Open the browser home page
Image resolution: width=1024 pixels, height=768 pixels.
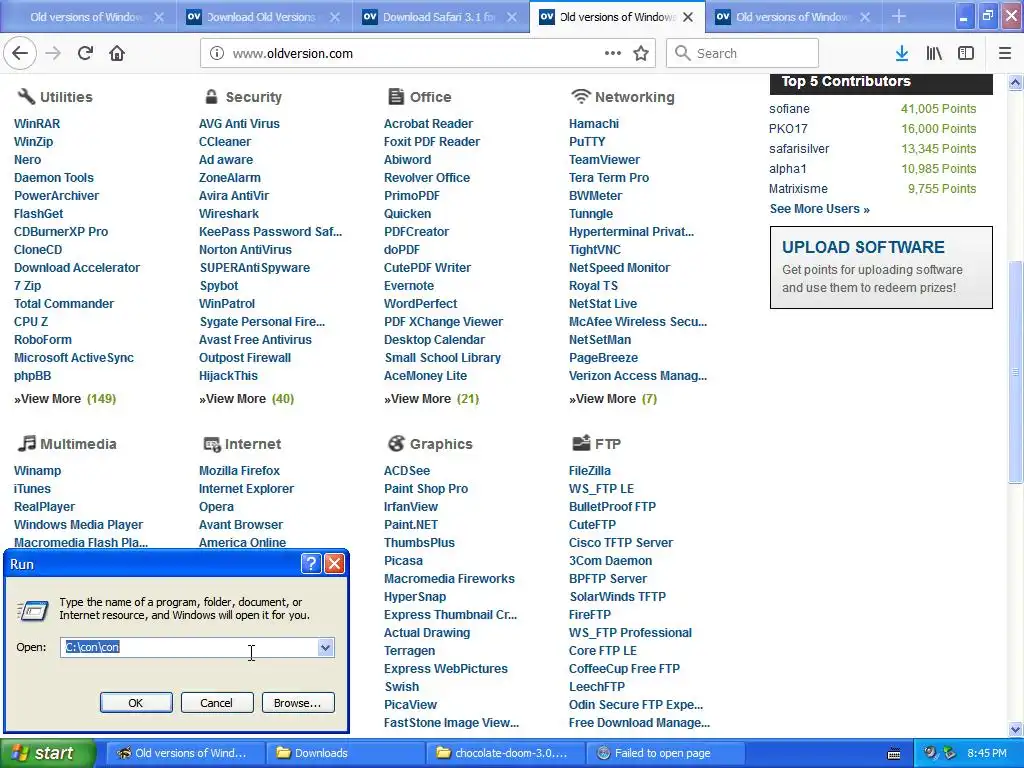[117, 53]
